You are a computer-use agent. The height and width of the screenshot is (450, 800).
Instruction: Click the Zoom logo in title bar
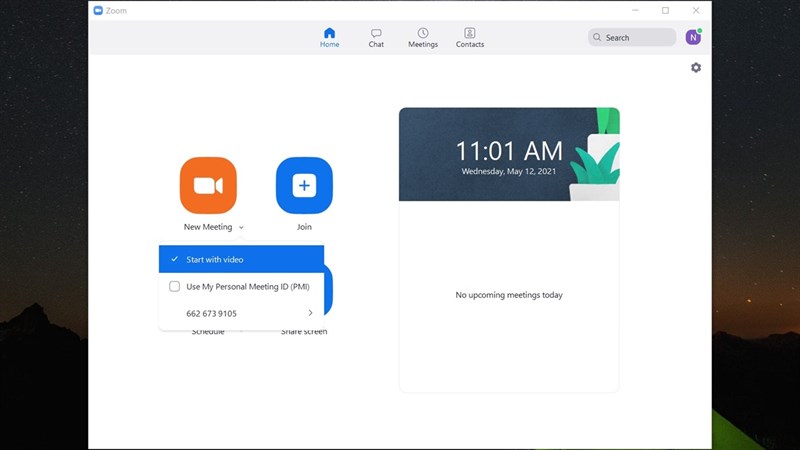point(98,10)
